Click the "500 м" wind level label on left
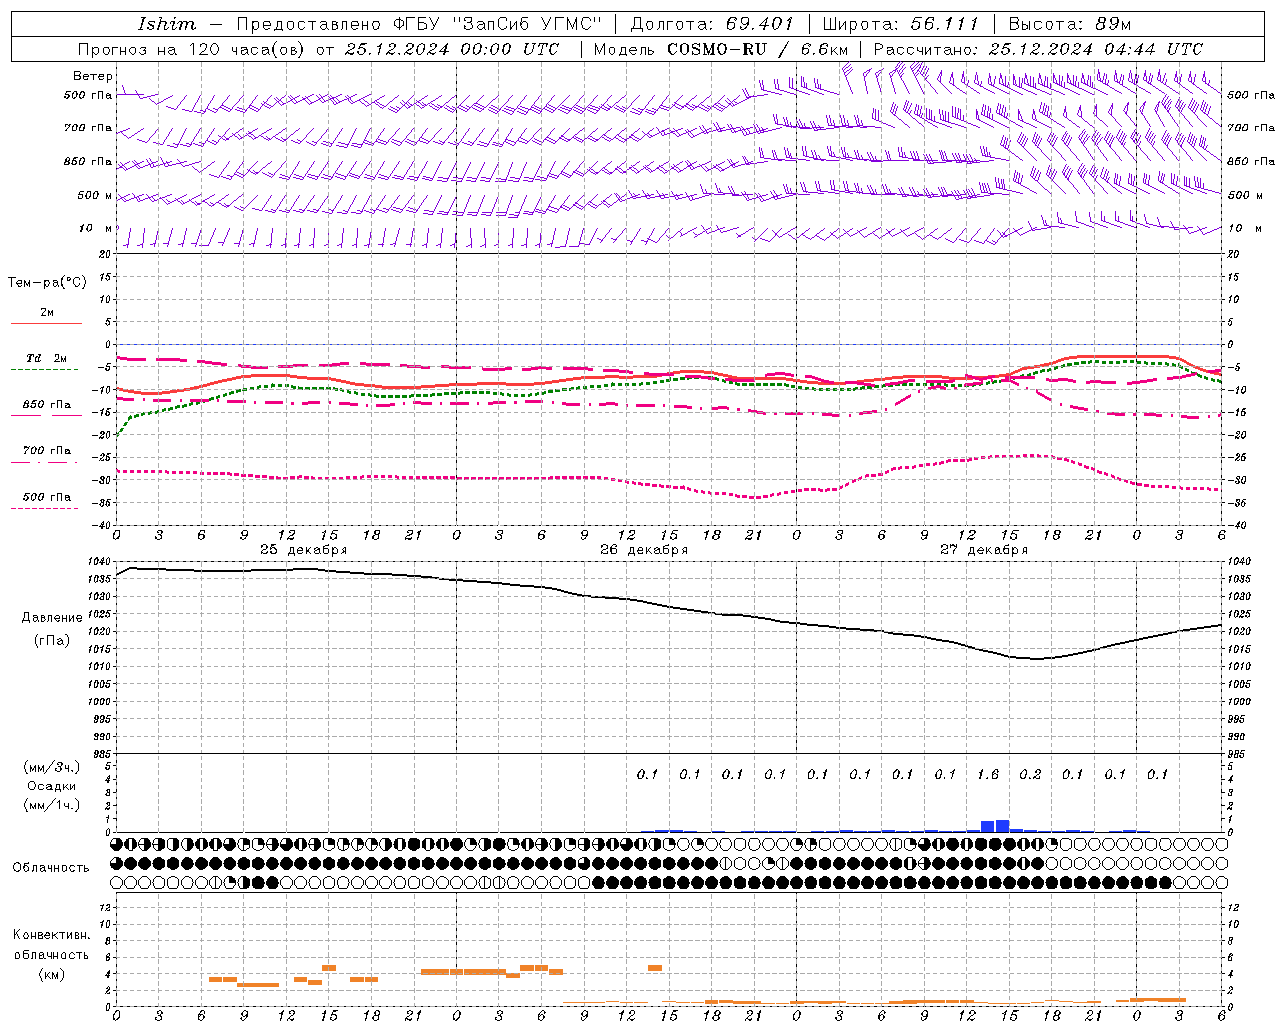Screen dimensions: 1280x1024 [x=95, y=196]
